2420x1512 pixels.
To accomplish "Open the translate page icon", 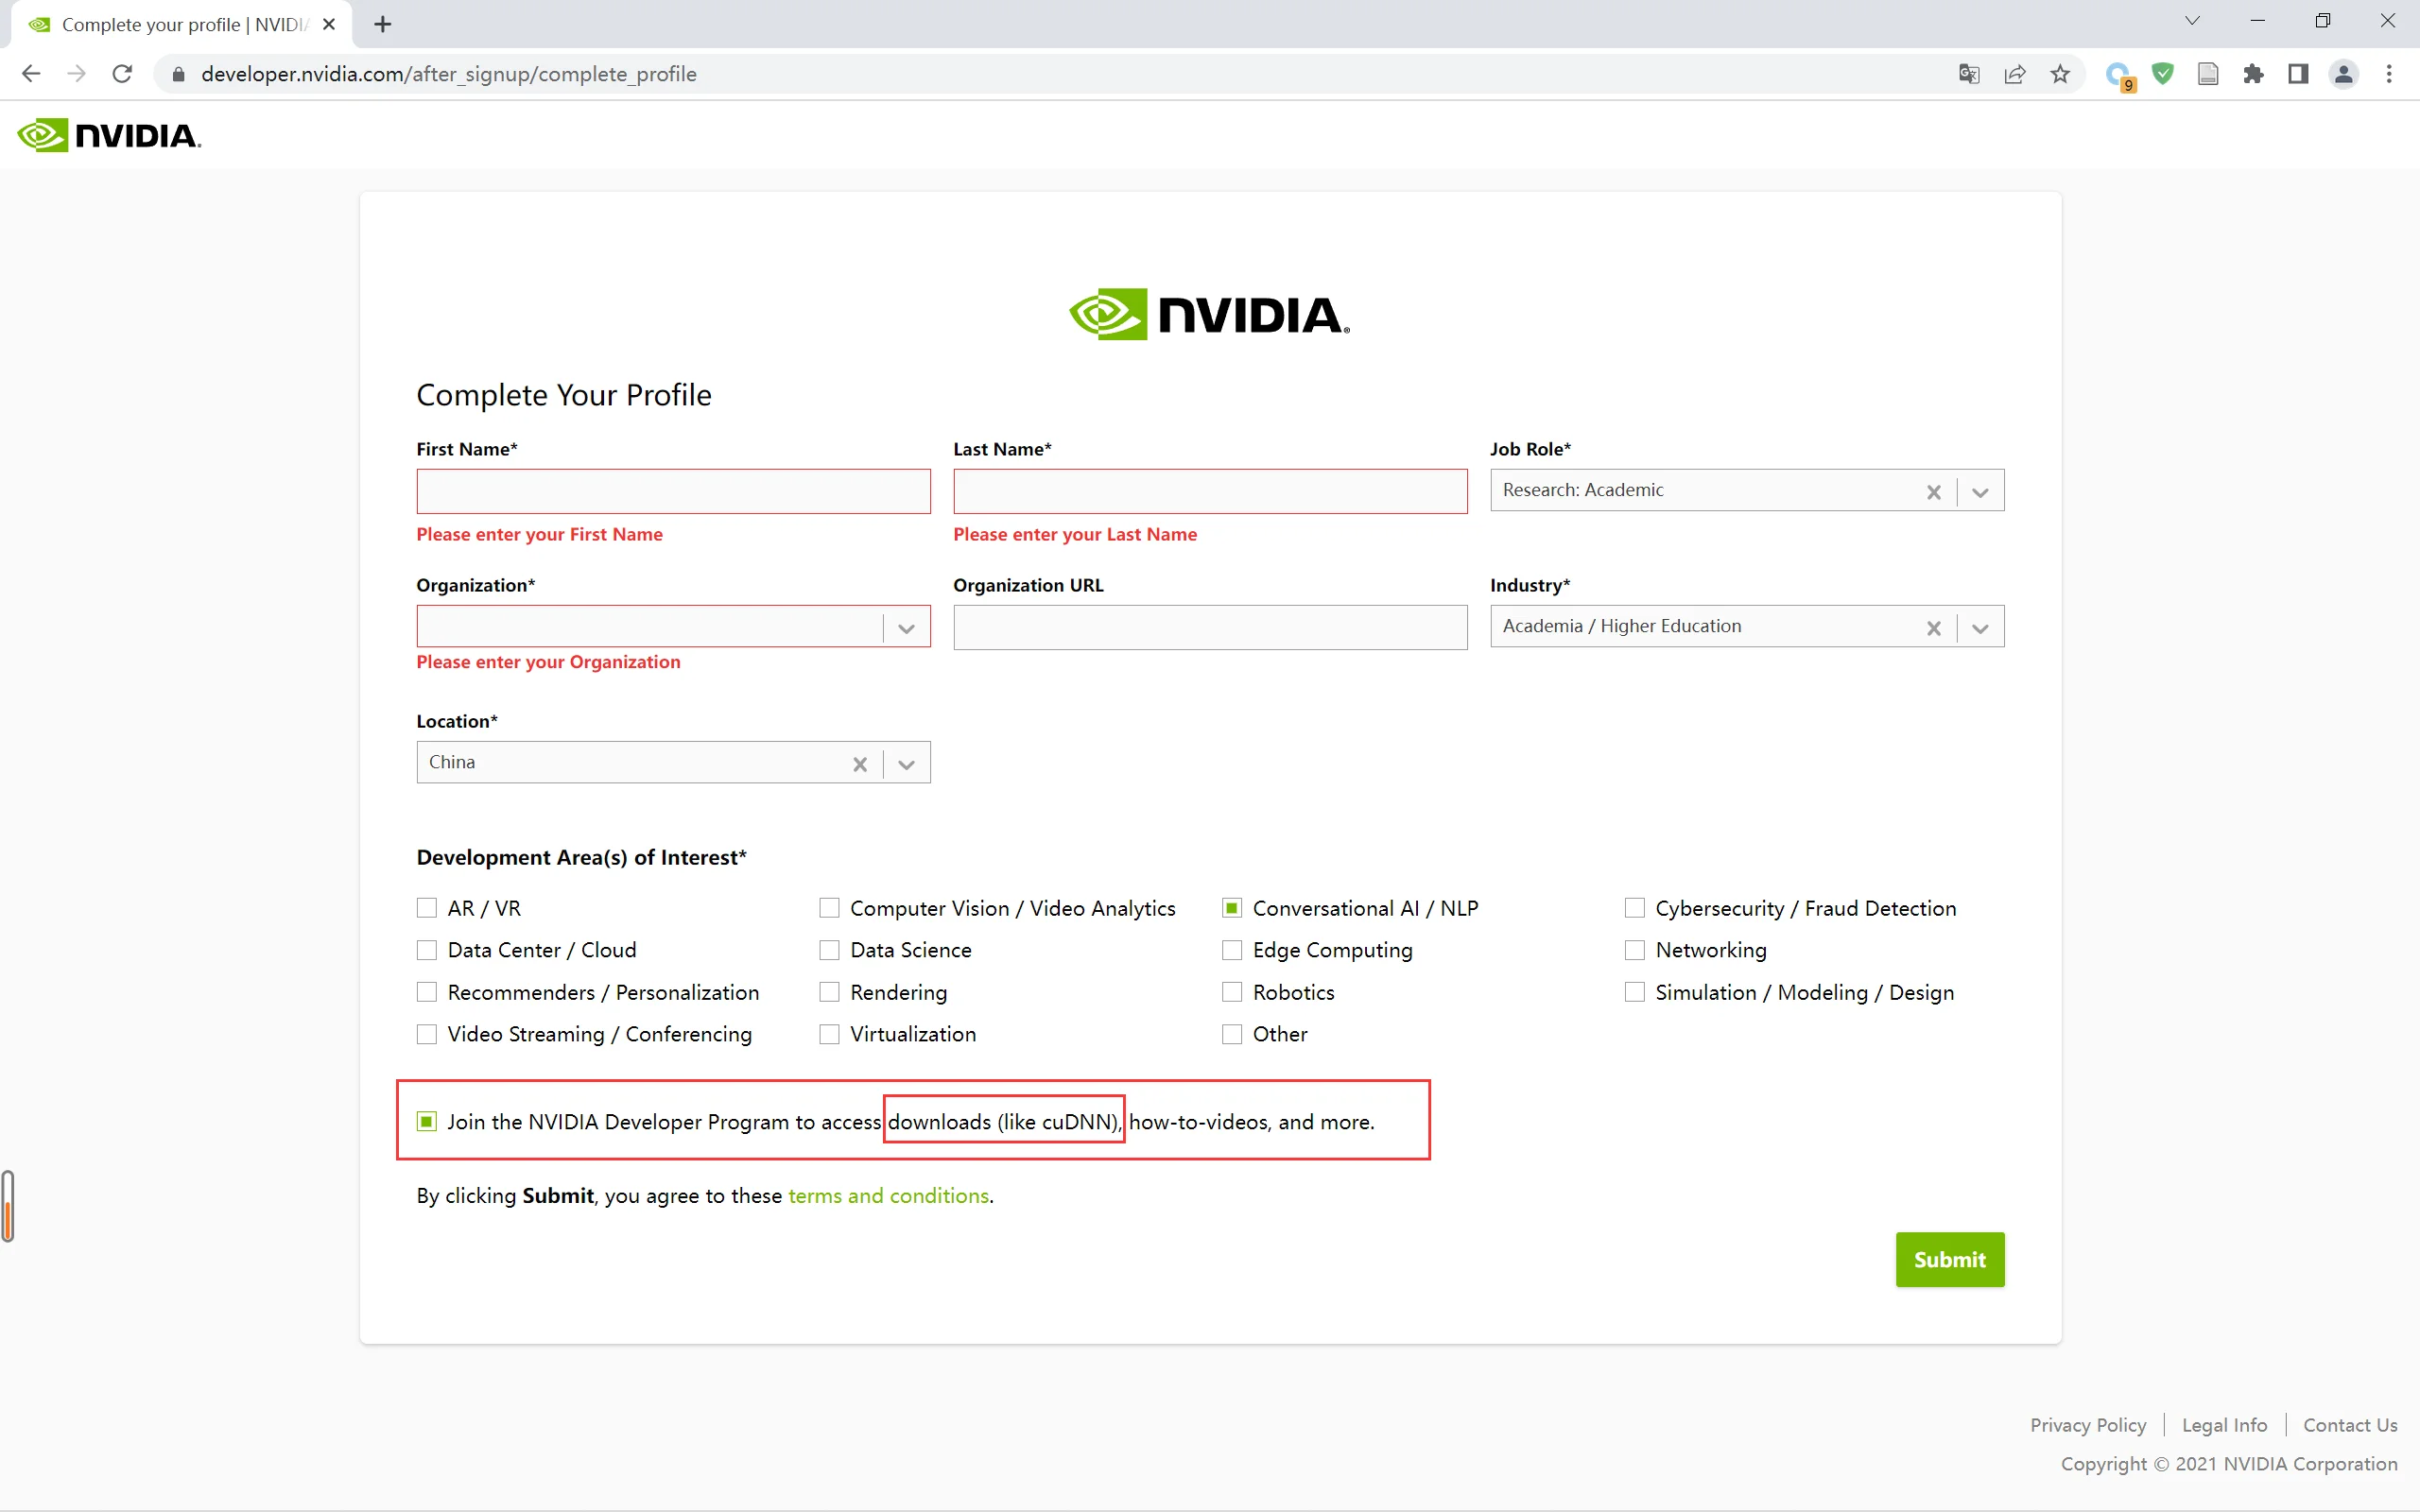I will pyautogui.click(x=1969, y=74).
